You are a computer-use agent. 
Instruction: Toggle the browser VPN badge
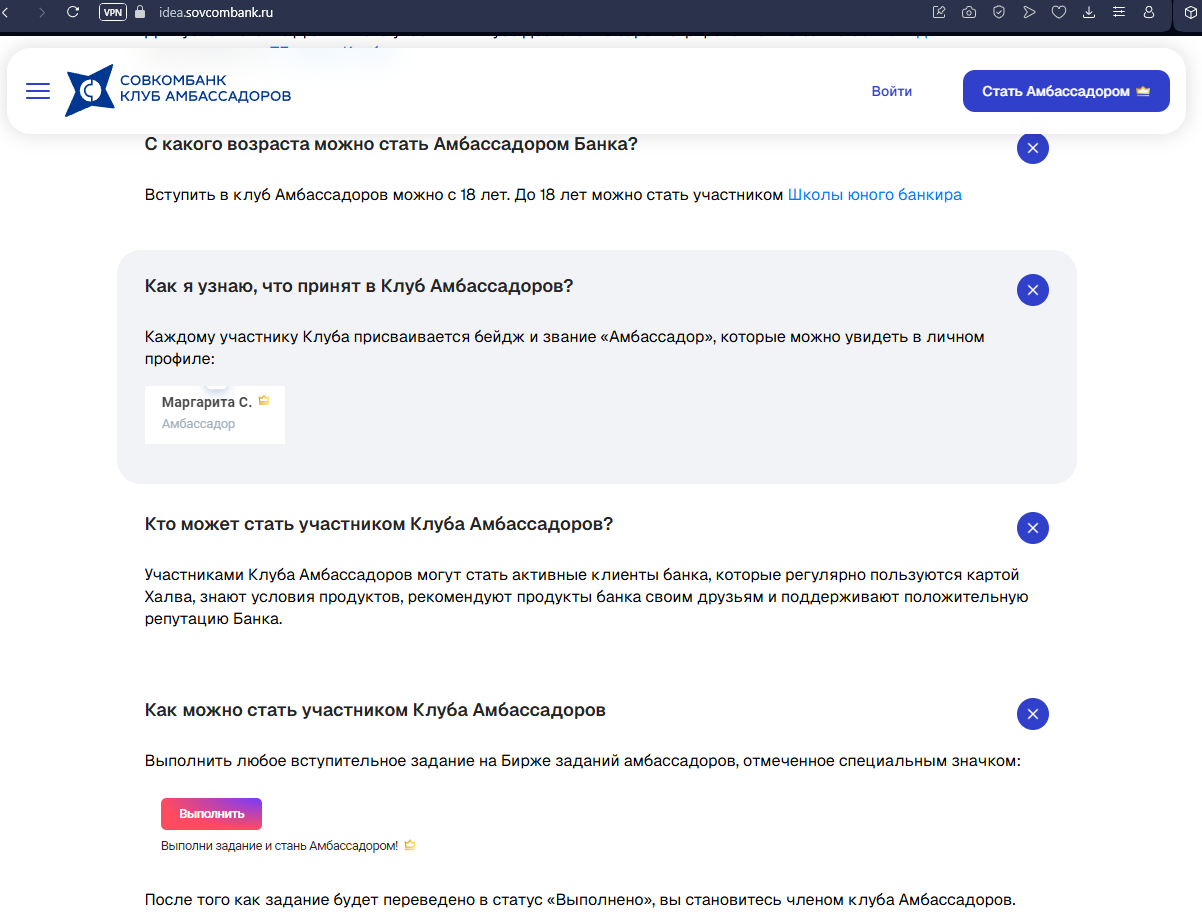tap(113, 12)
